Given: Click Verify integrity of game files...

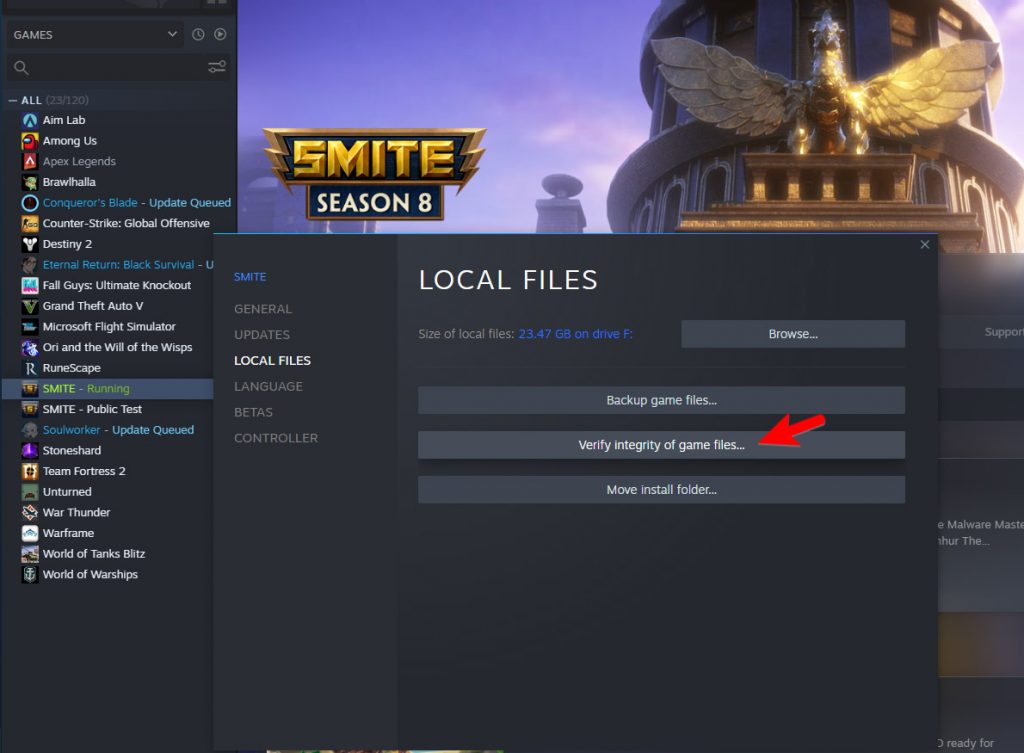Looking at the screenshot, I should click(x=662, y=445).
